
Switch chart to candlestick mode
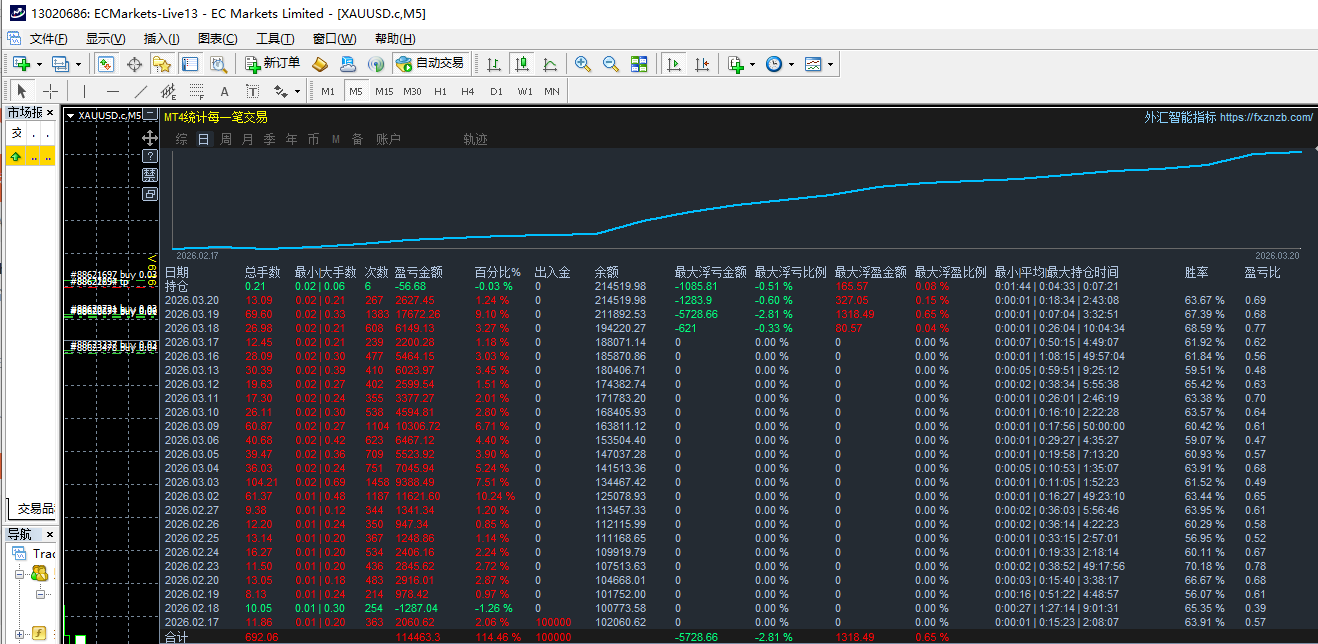(x=521, y=64)
